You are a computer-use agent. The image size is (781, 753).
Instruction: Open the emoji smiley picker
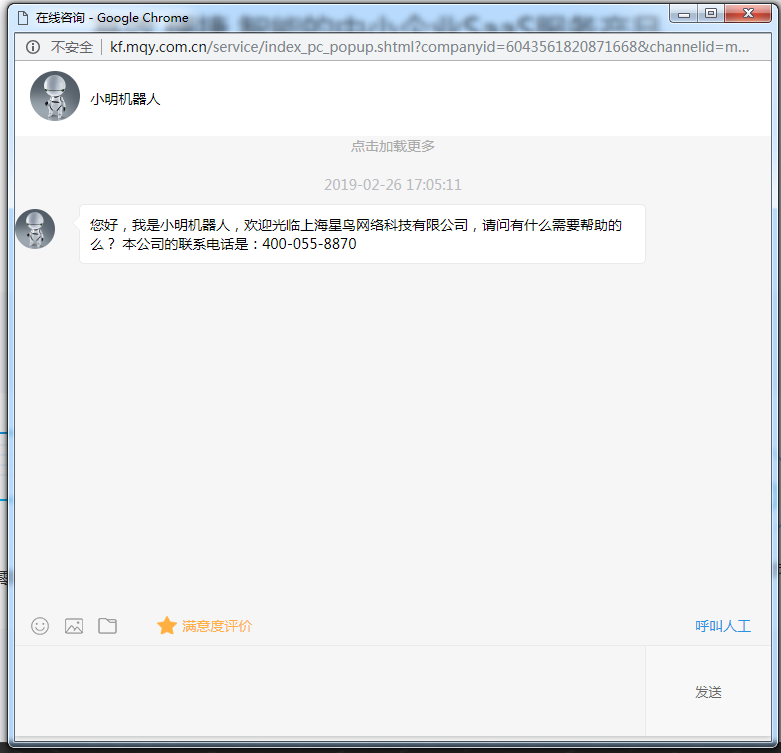pyautogui.click(x=40, y=626)
